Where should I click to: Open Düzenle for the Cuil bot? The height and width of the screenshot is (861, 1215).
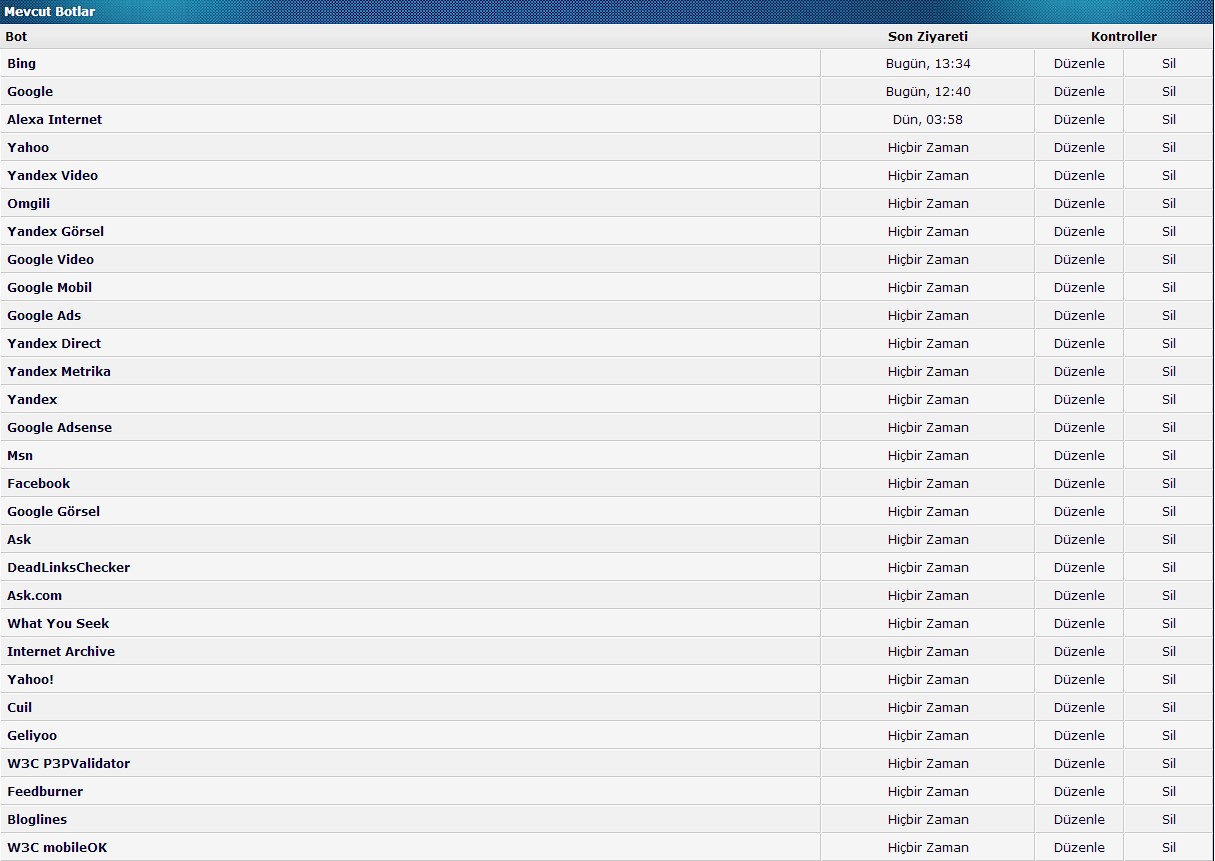point(1079,707)
